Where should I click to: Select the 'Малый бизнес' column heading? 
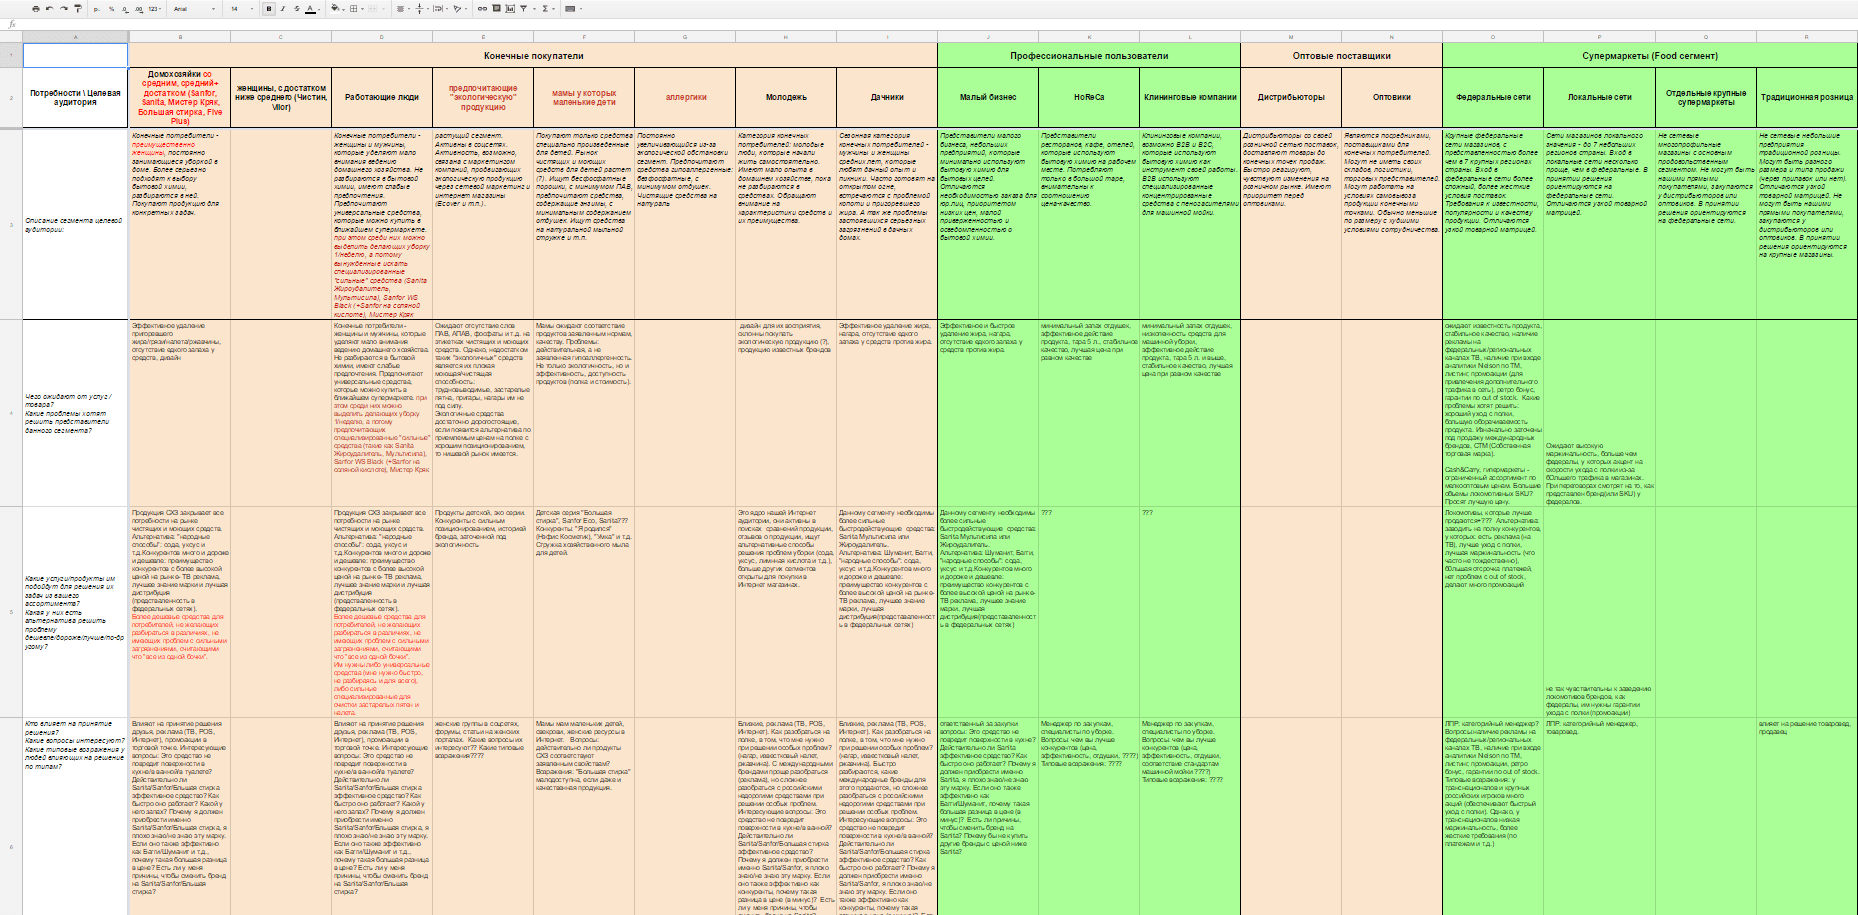point(988,97)
